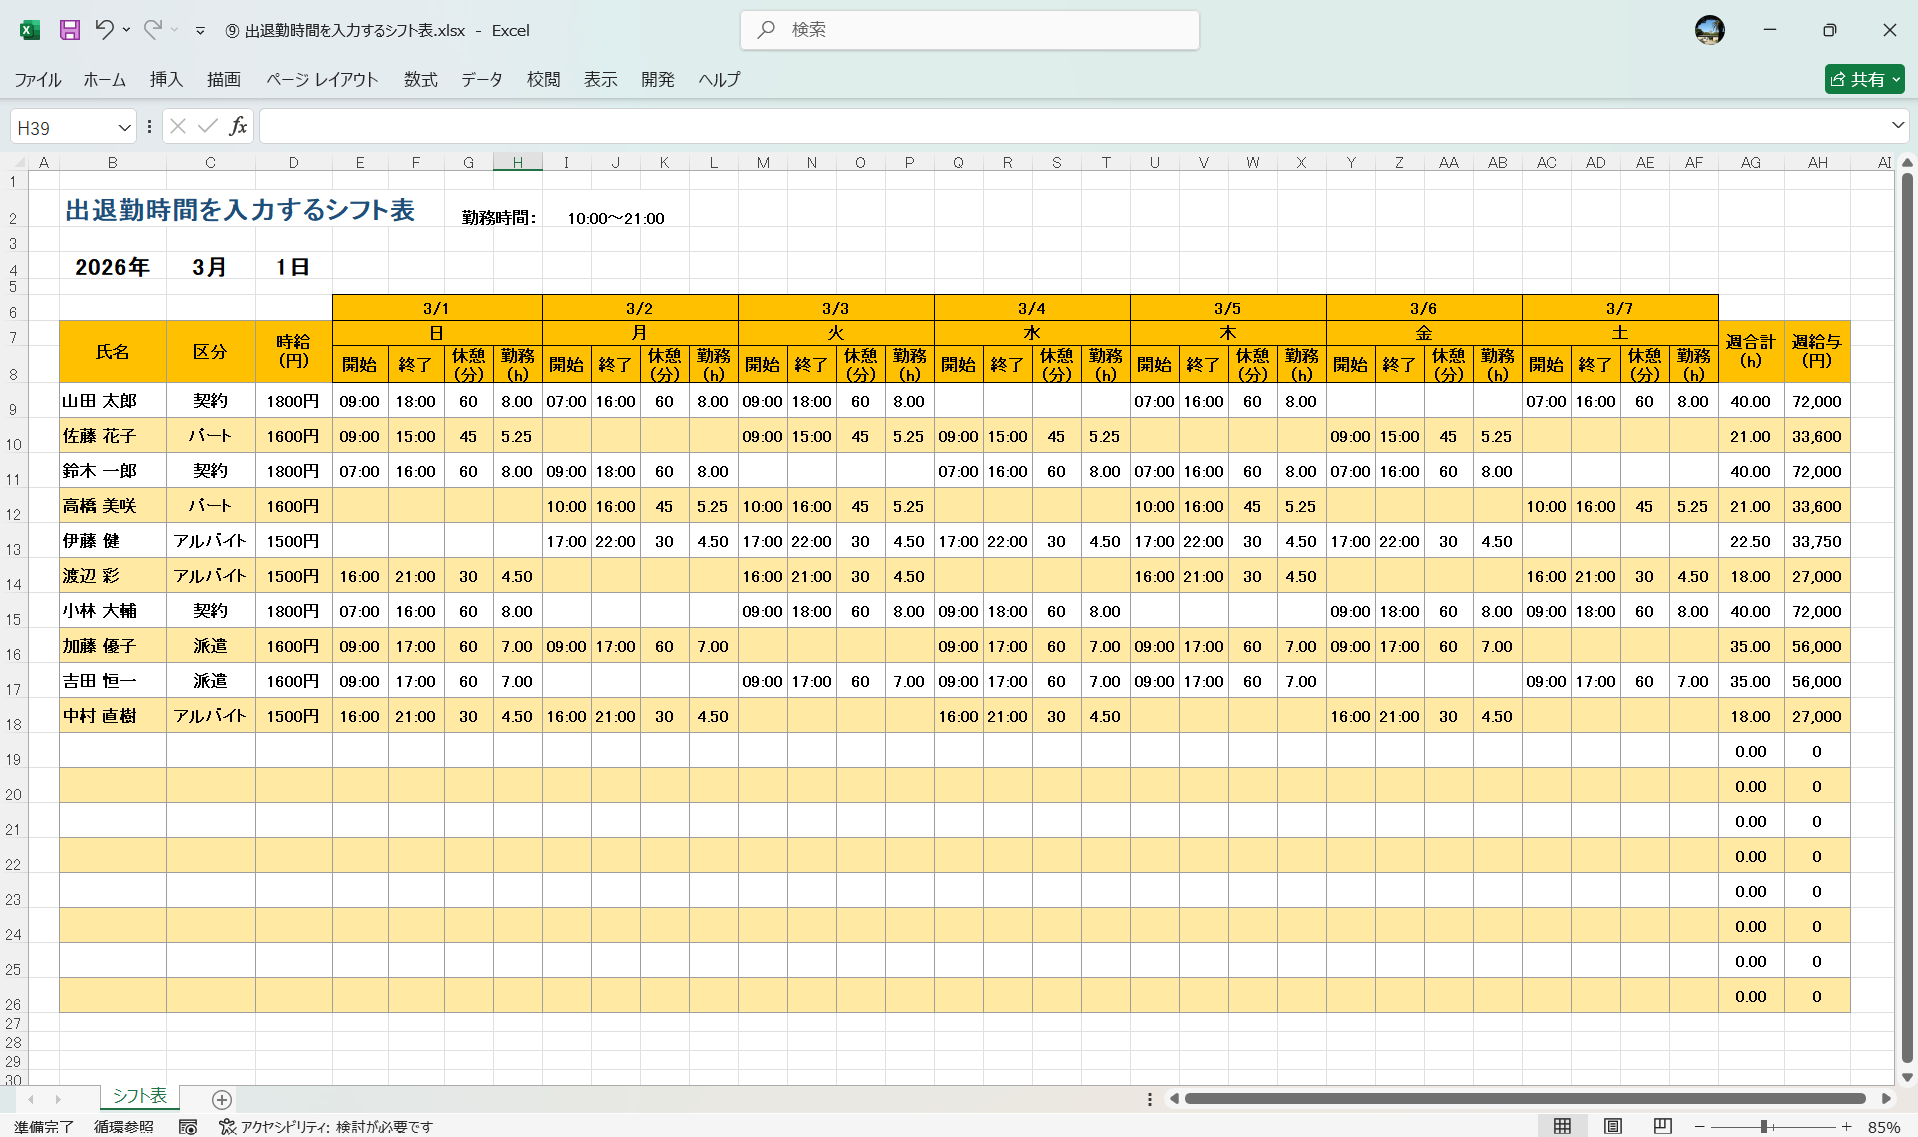Switch to Normal view in status bar
The width and height of the screenshot is (1918, 1137).
(1564, 1125)
